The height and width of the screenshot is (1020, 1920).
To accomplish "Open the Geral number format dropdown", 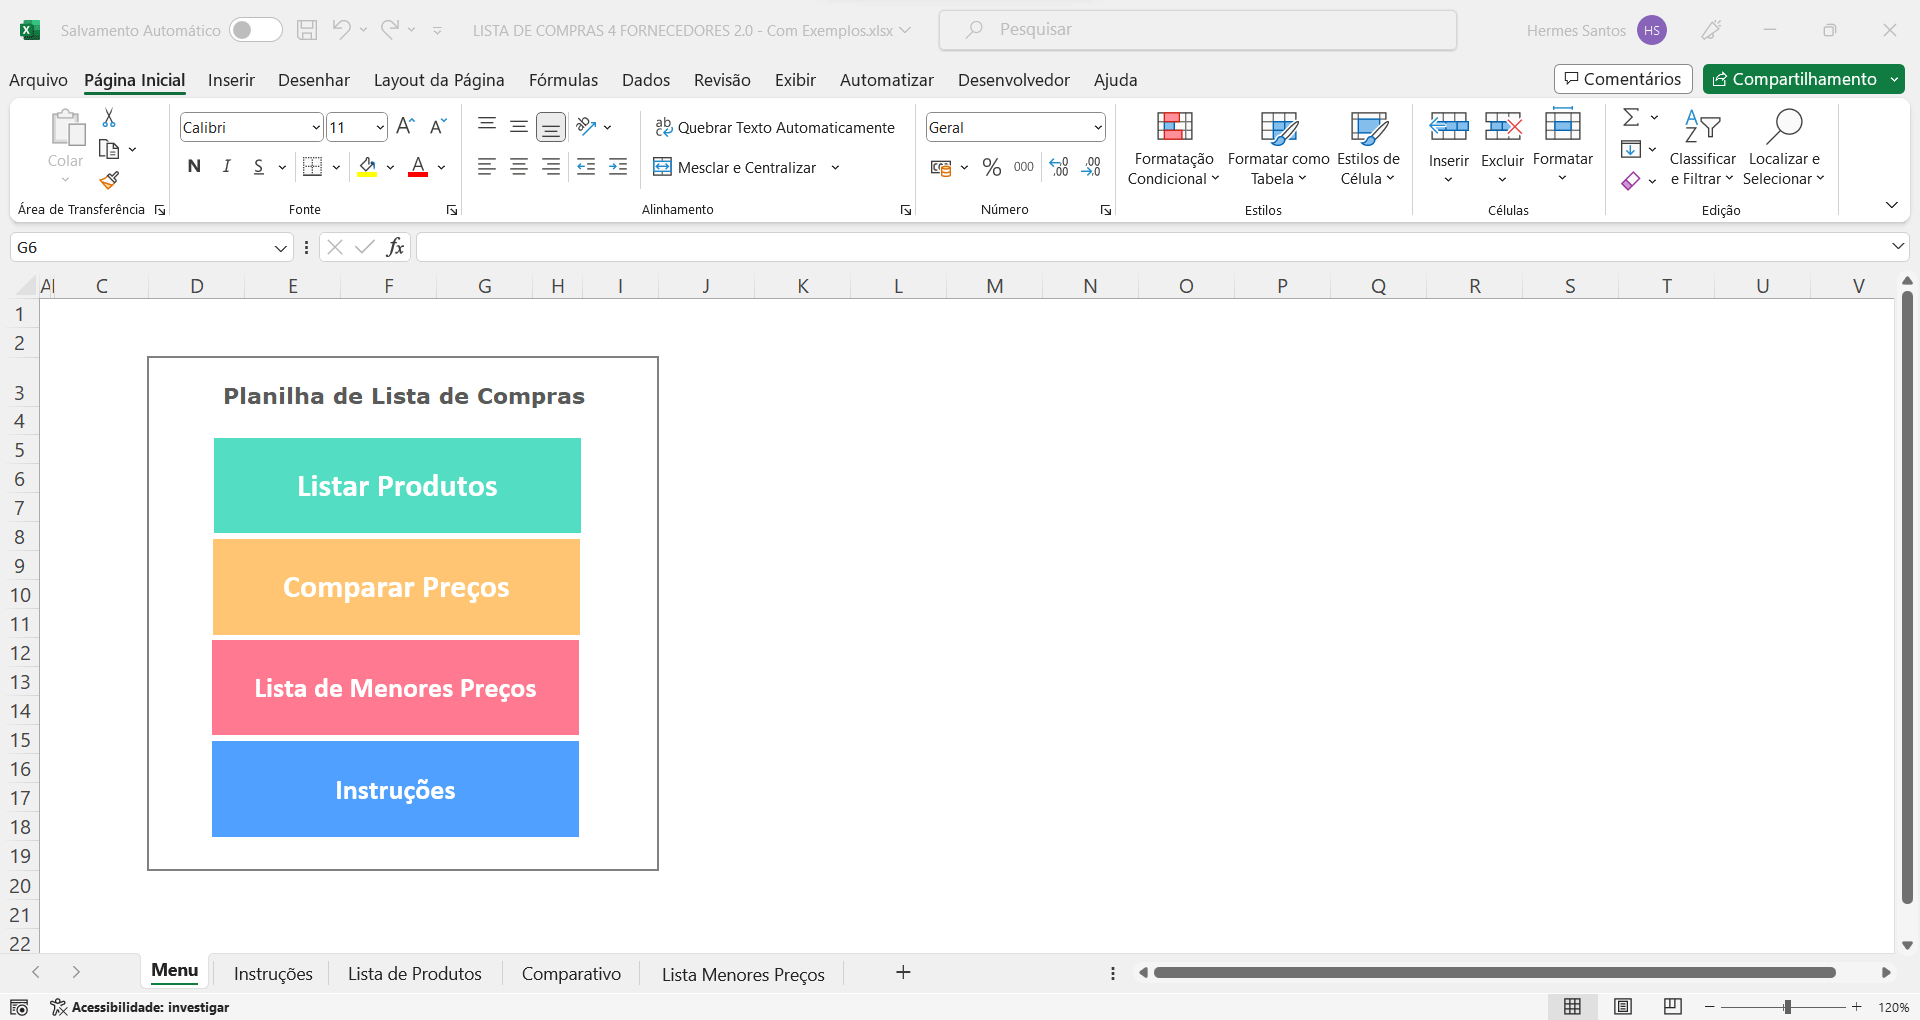I will tap(1098, 127).
